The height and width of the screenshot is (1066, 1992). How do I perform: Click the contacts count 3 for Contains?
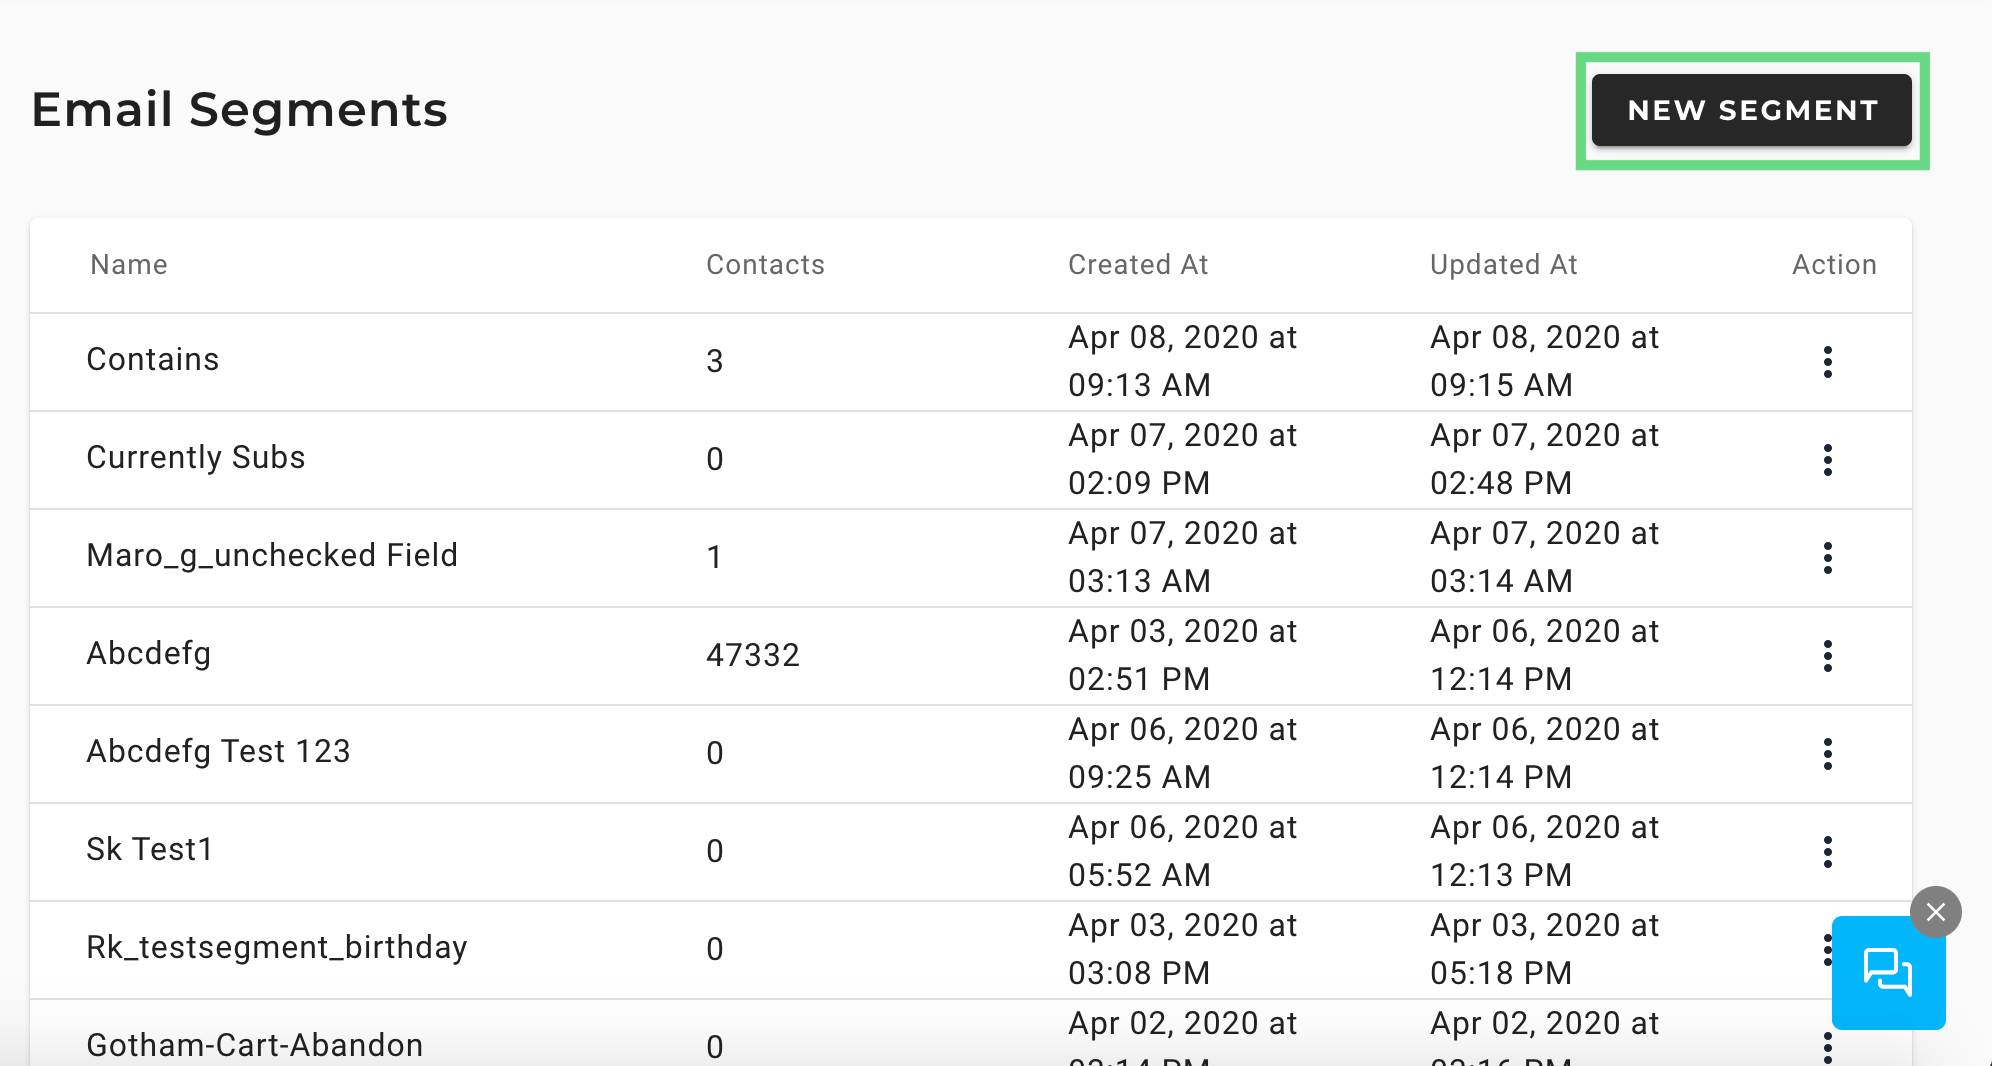point(714,362)
